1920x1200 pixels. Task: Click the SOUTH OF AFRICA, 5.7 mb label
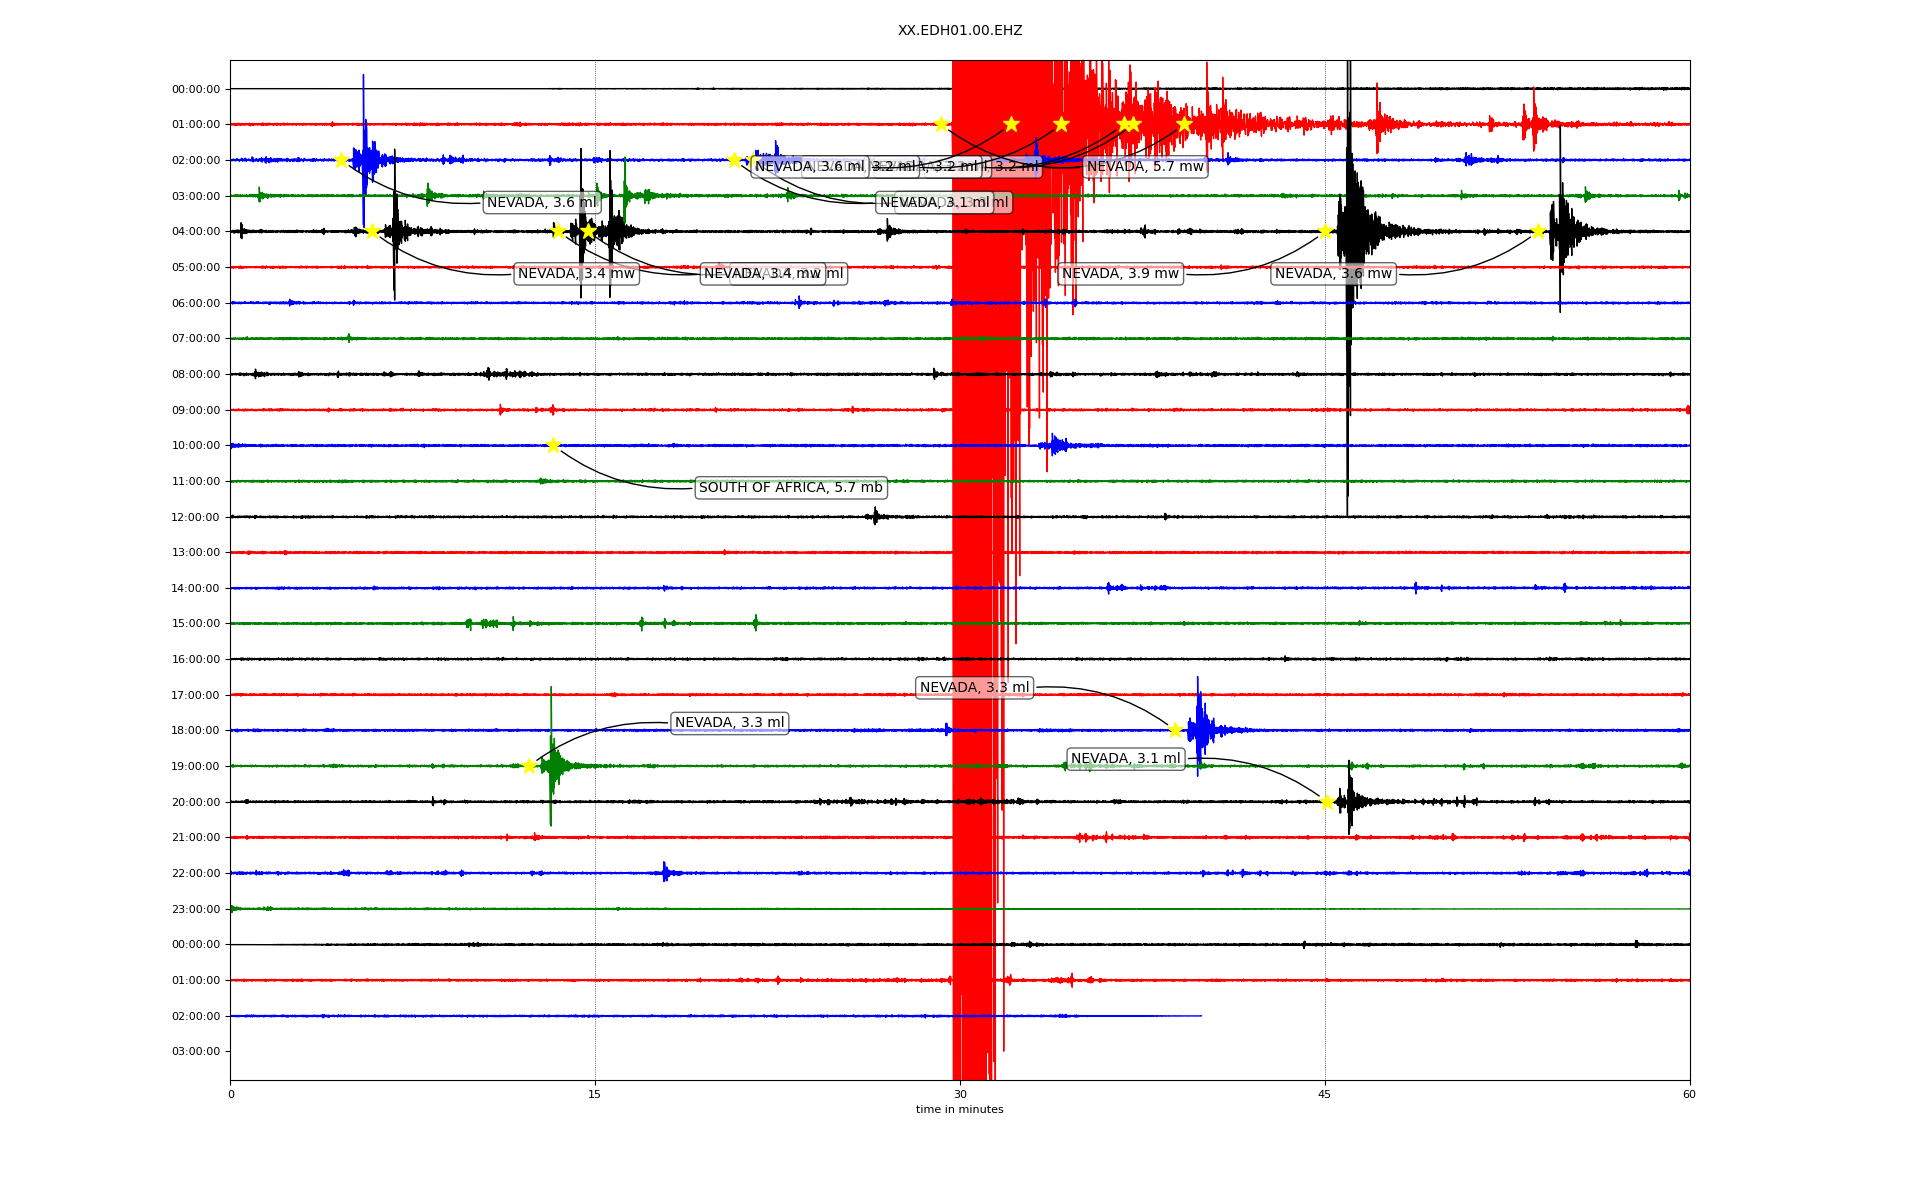790,488
